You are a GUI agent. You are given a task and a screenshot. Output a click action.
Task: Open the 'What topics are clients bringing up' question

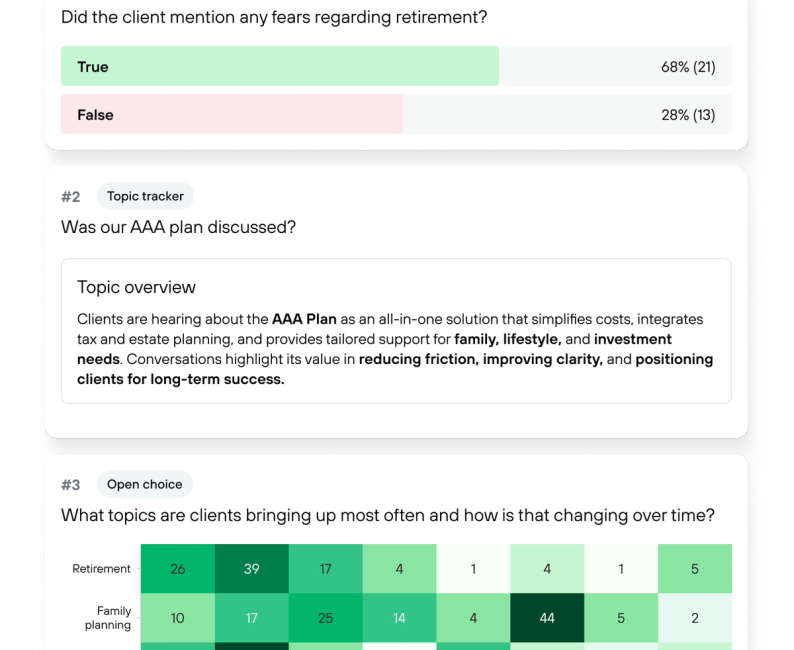(x=387, y=516)
